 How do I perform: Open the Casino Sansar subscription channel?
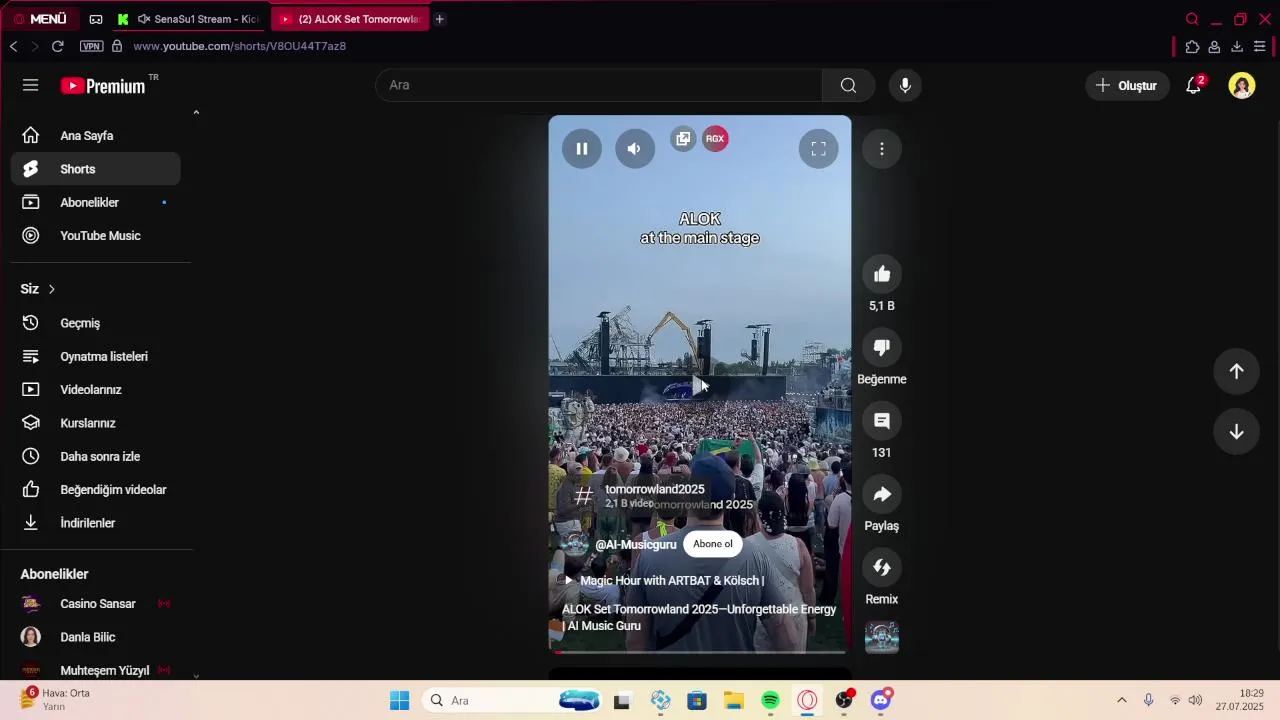(96, 604)
